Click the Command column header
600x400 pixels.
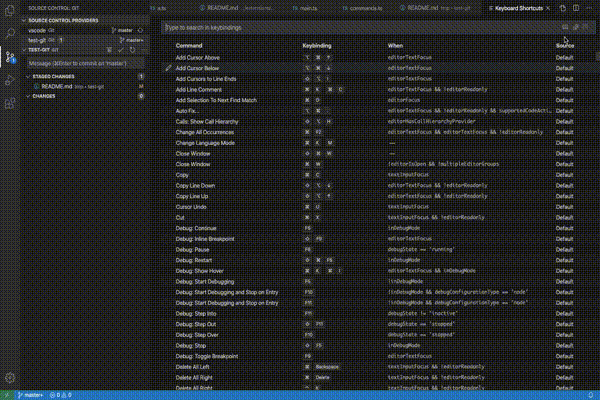click(189, 46)
